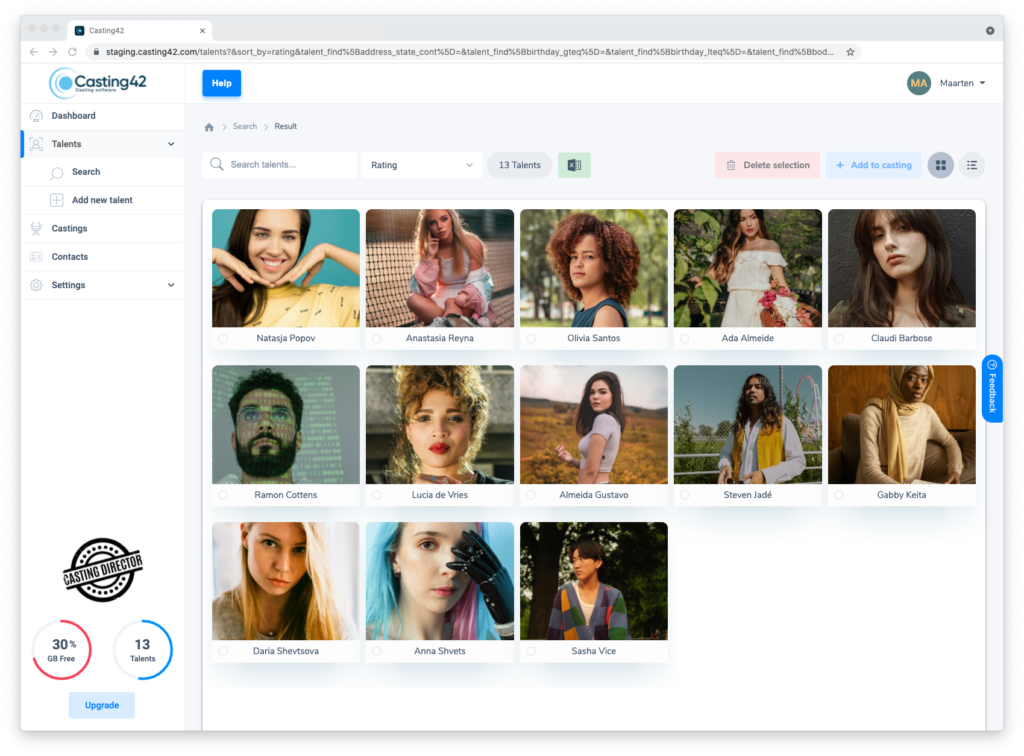Click the Search breadcrumb link
This screenshot has height=756, width=1024.
[x=245, y=127]
